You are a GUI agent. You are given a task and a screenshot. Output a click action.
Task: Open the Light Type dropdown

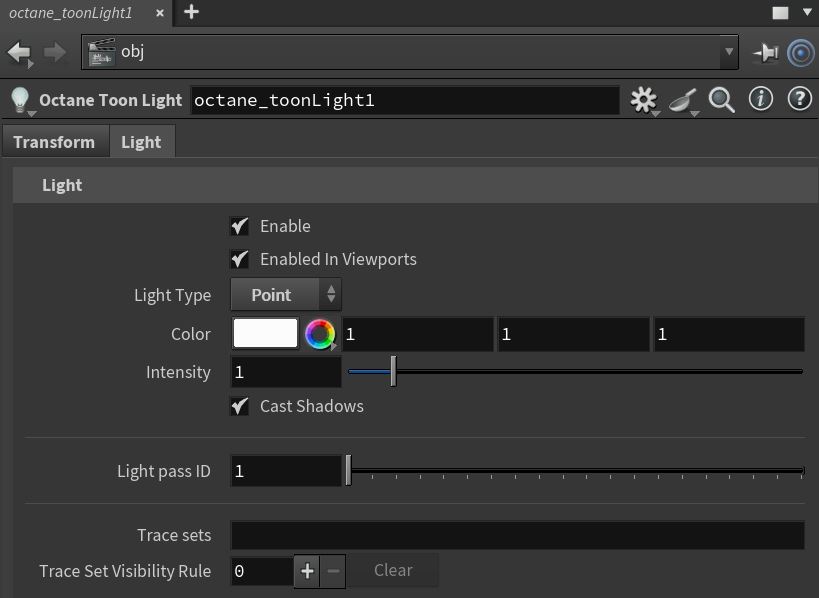click(286, 295)
